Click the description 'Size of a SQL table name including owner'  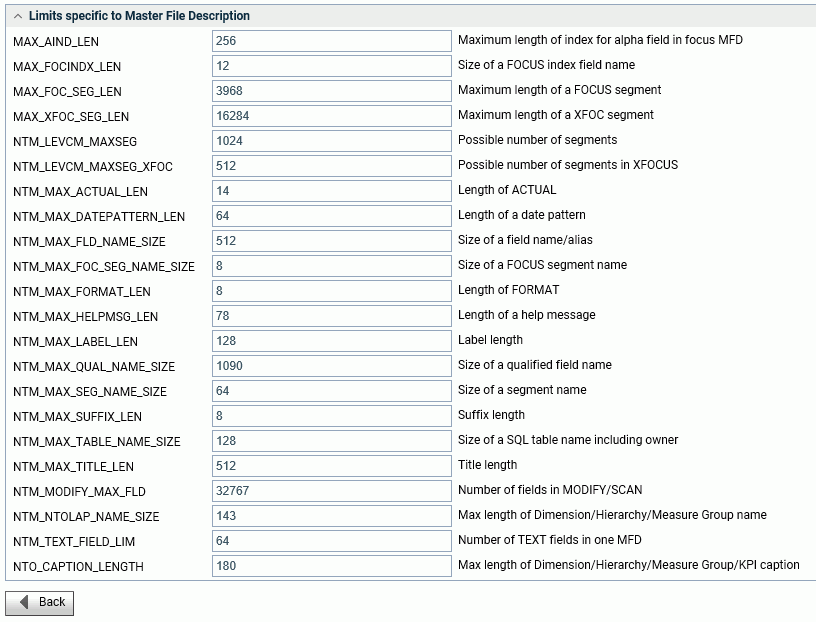point(568,440)
